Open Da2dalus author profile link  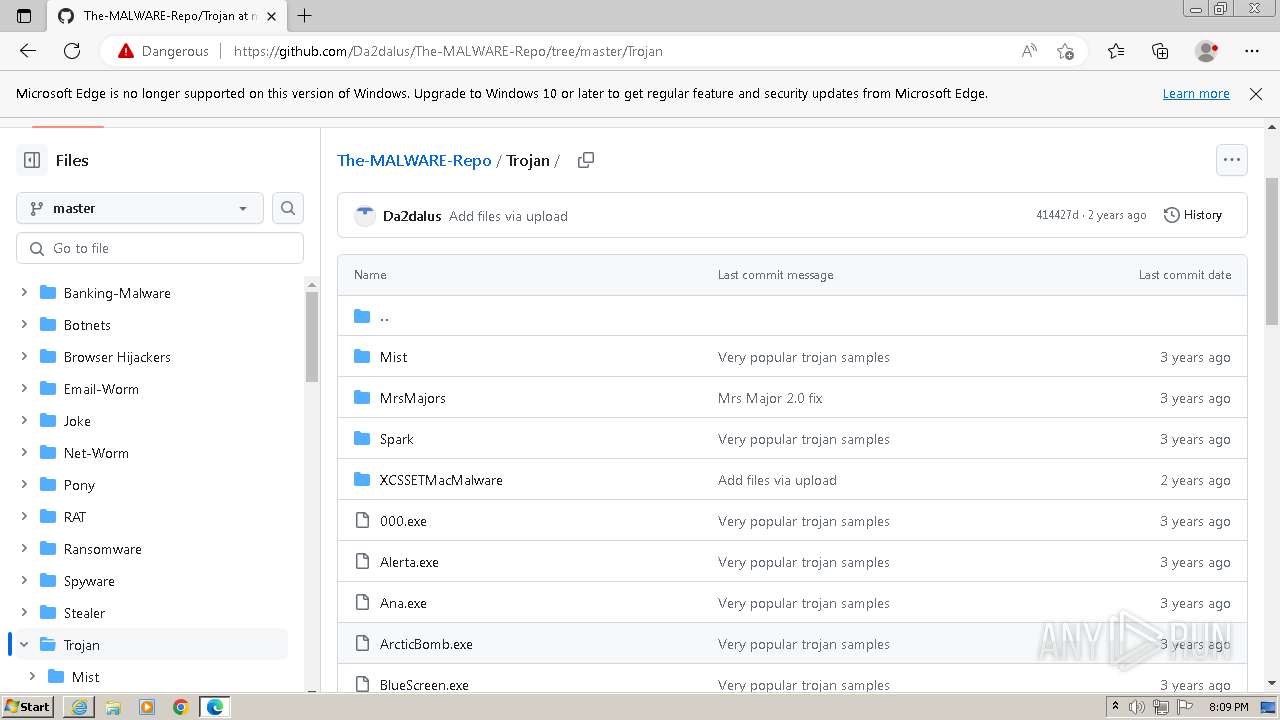click(x=412, y=216)
